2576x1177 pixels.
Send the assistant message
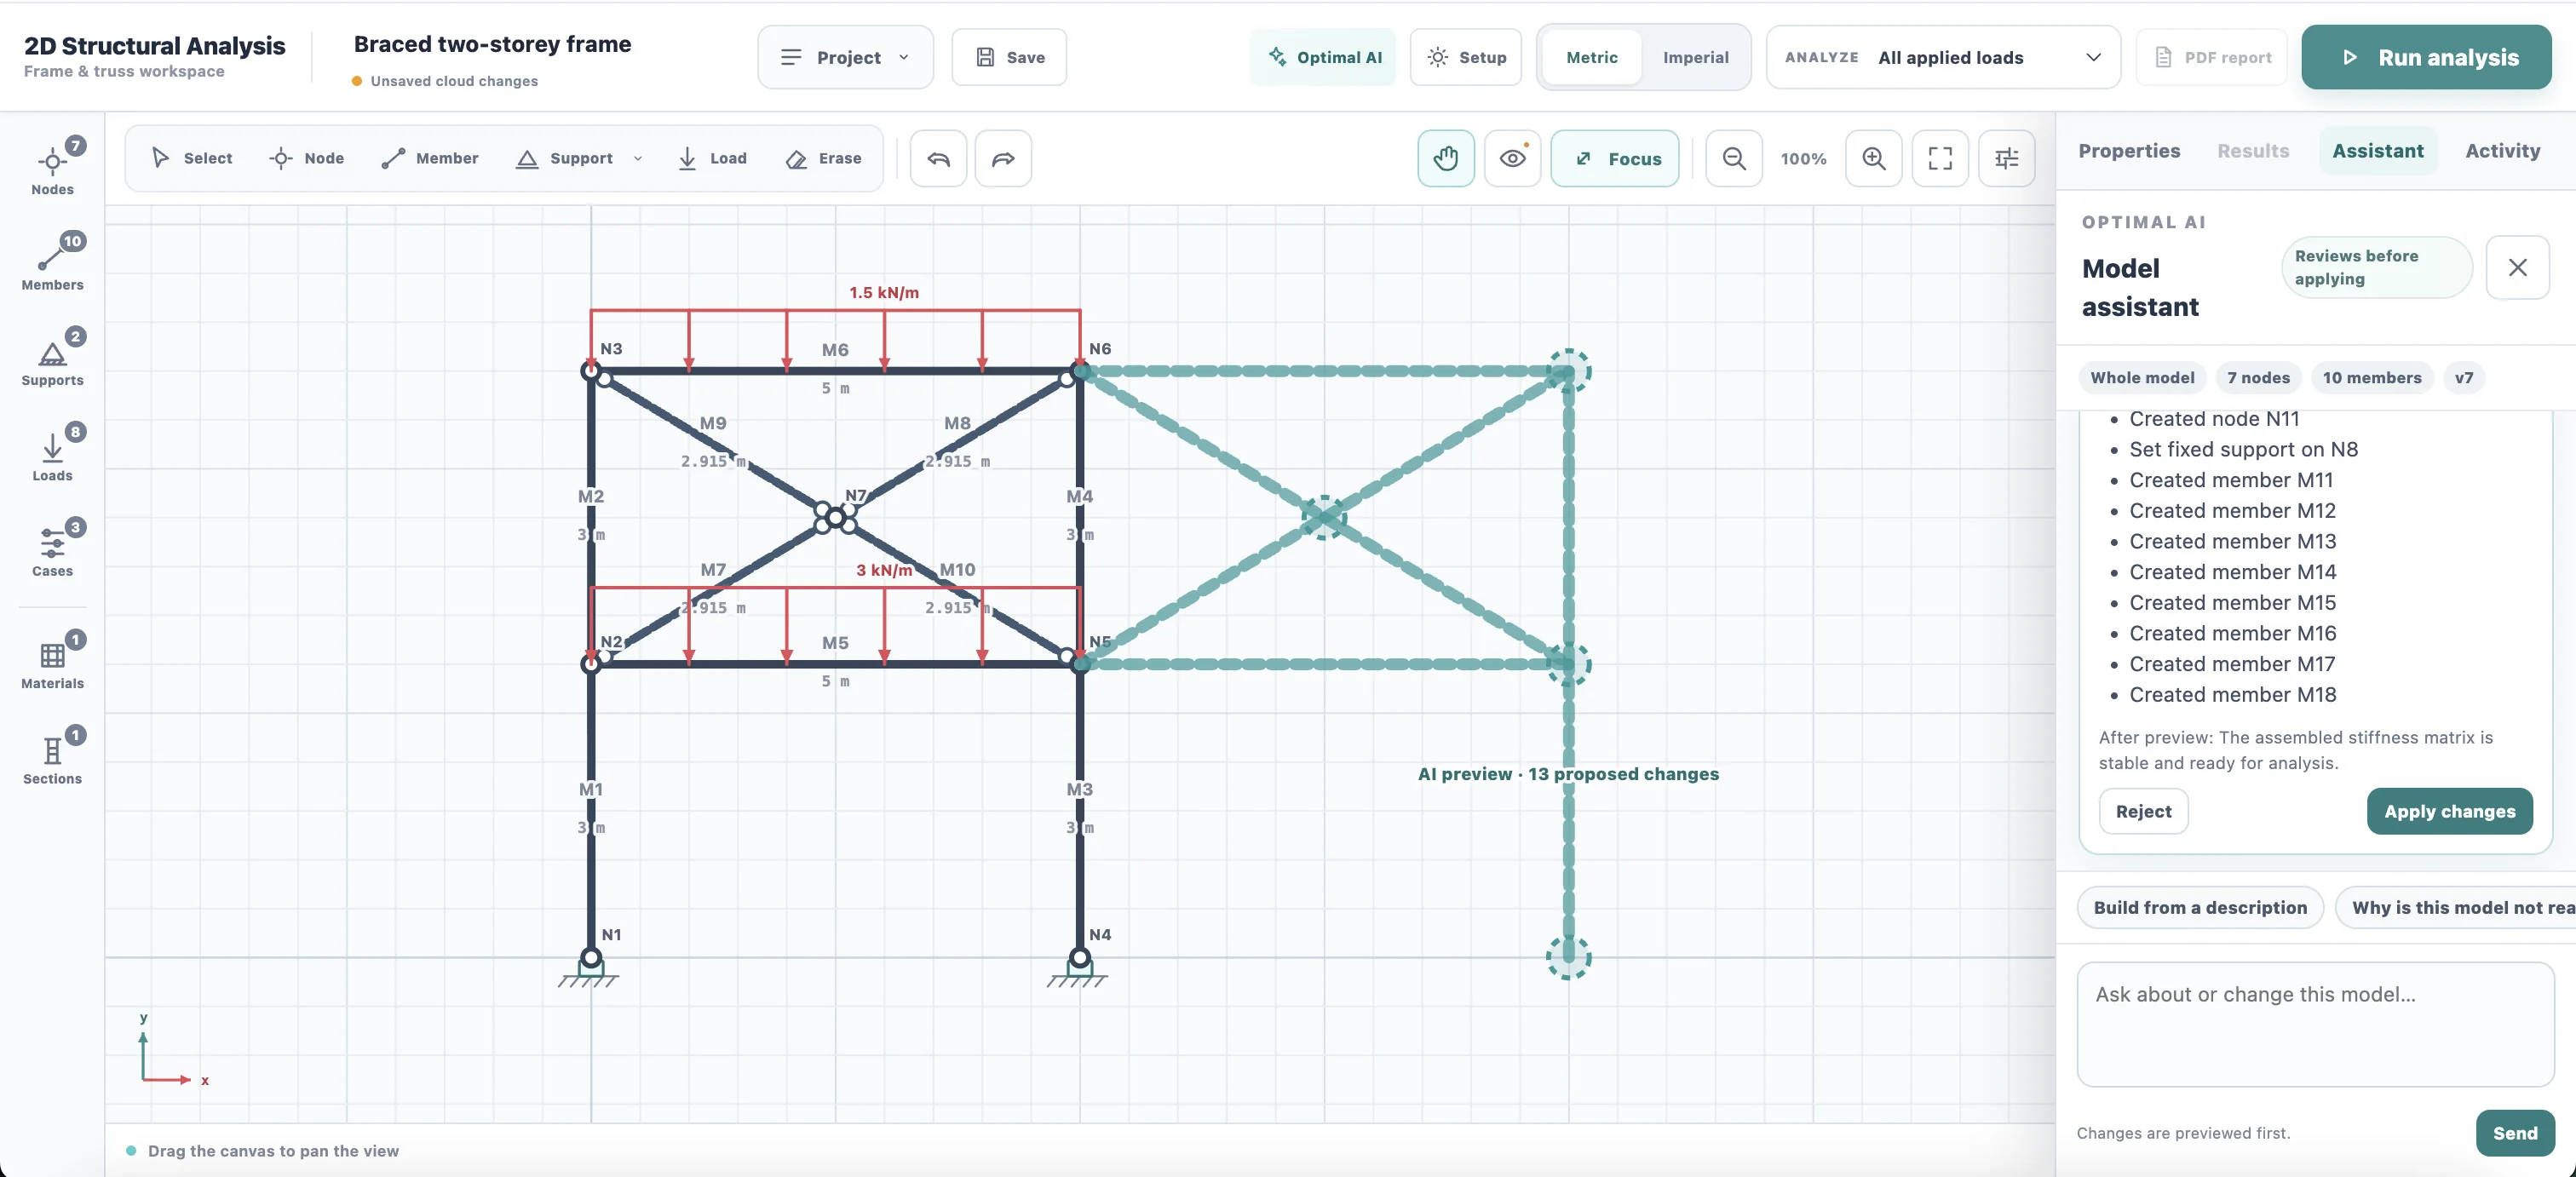[x=2514, y=1133]
